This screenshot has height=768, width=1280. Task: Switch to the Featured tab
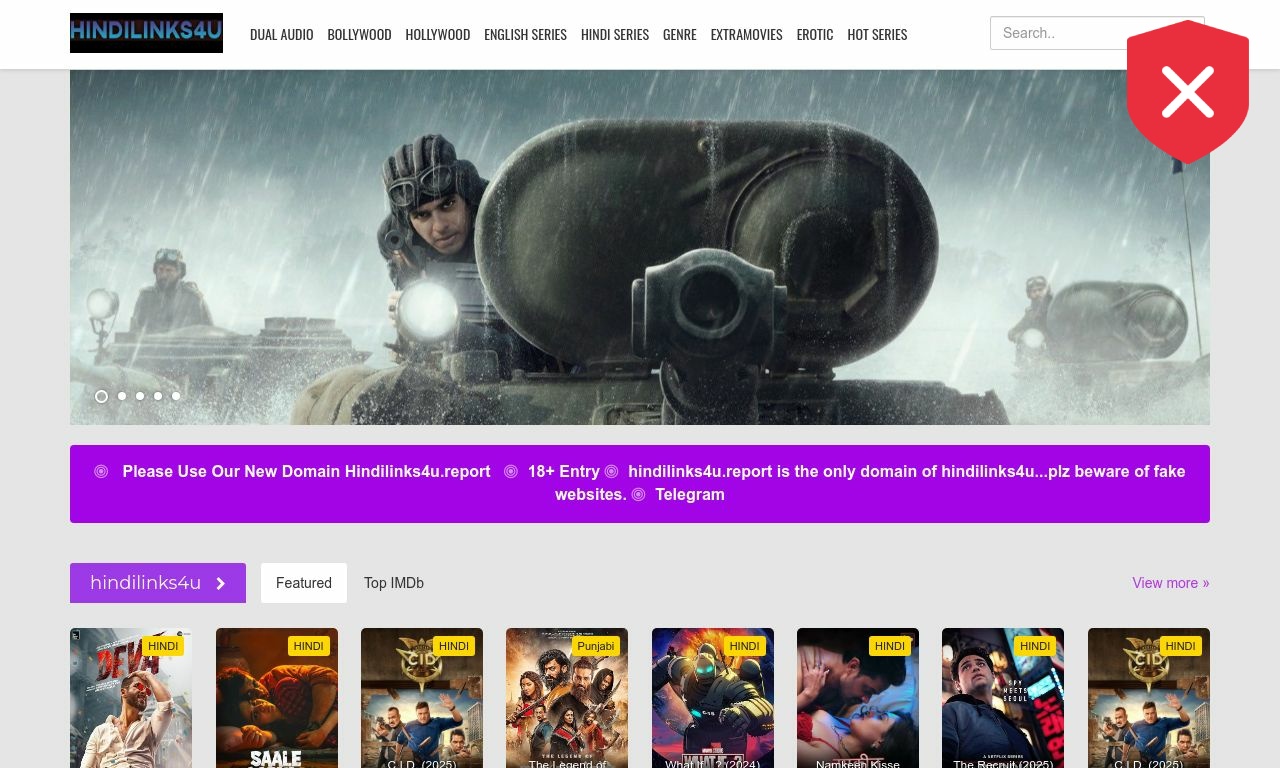pyautogui.click(x=304, y=583)
